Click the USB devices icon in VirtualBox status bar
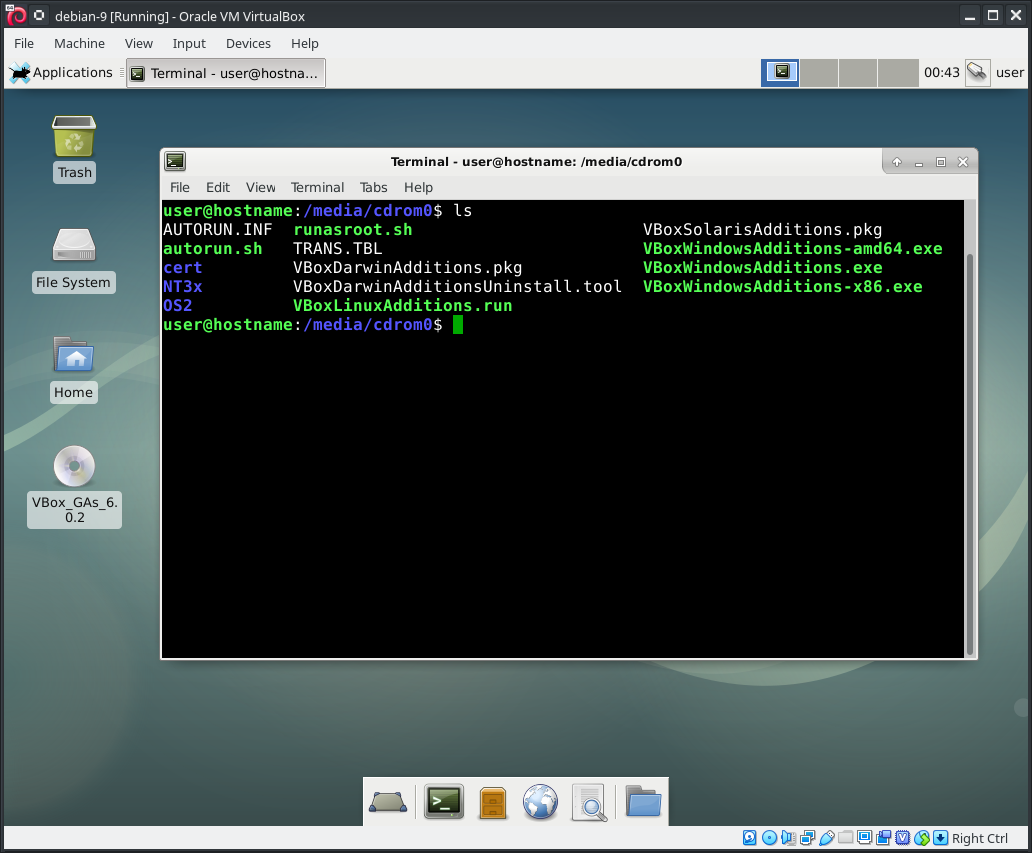 [827, 838]
